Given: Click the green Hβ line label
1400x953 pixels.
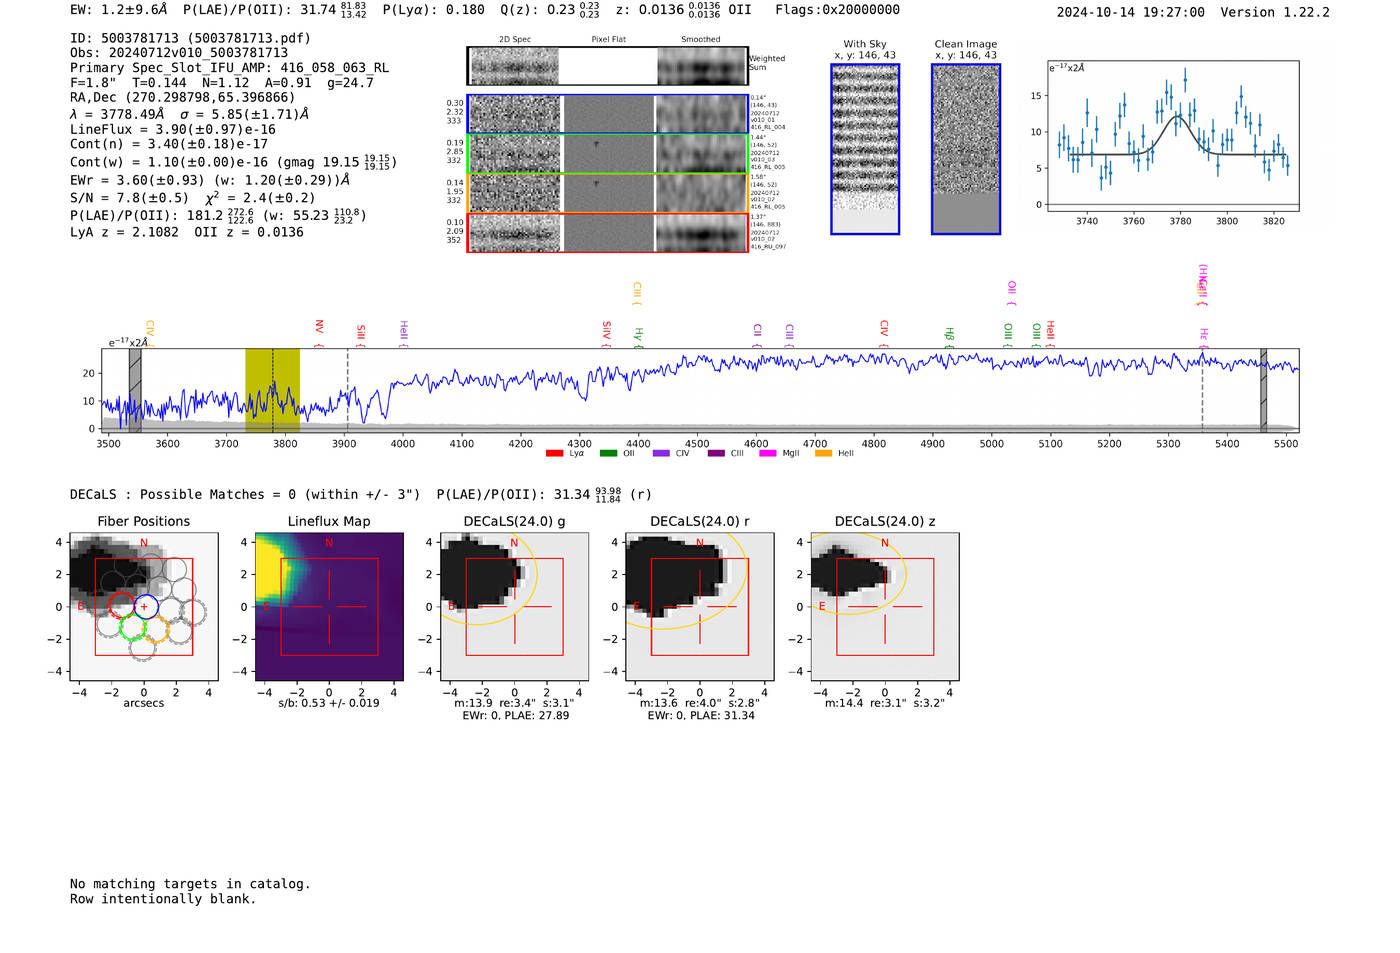Looking at the screenshot, I should pyautogui.click(x=949, y=336).
